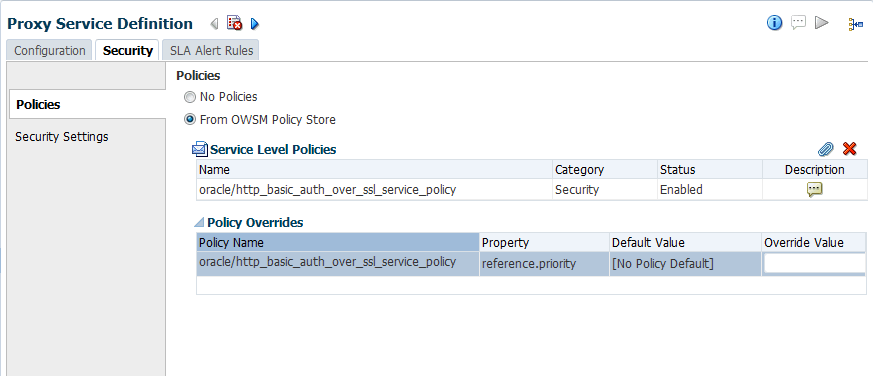Click the Default Value column header
The width and height of the screenshot is (873, 376).
(685, 242)
